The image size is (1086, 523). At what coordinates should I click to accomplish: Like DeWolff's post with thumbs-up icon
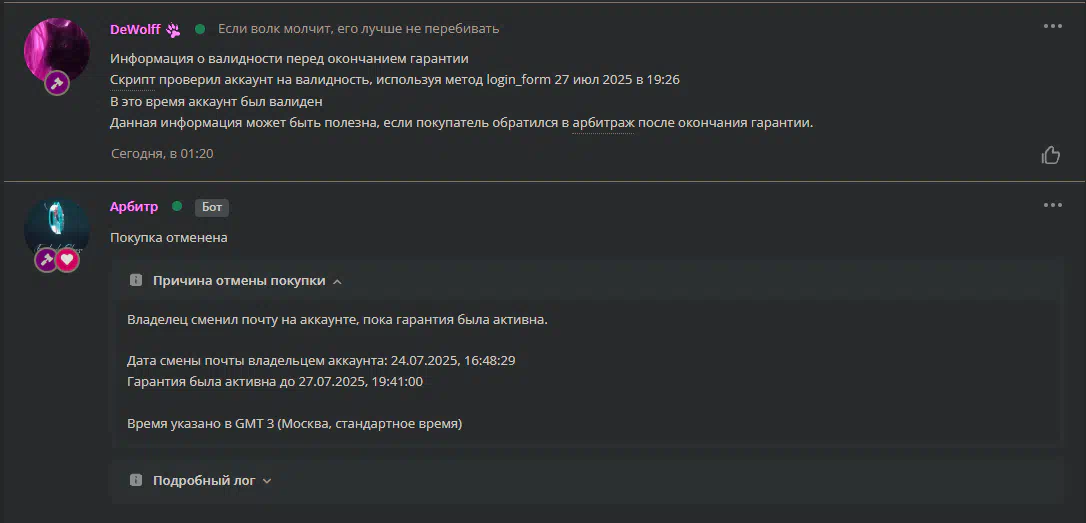1050,154
